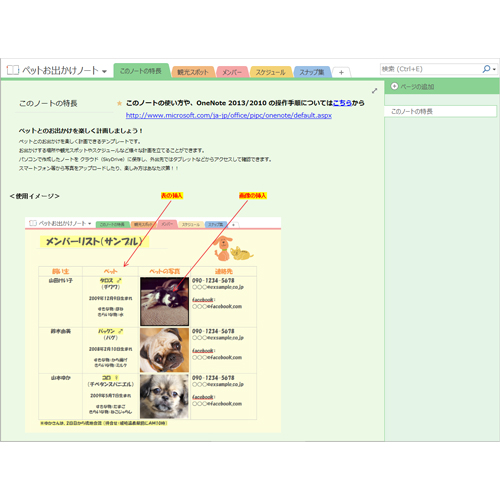Open the microsoft.com onenote URL link
Screen dimensions: 500x500
[229, 115]
